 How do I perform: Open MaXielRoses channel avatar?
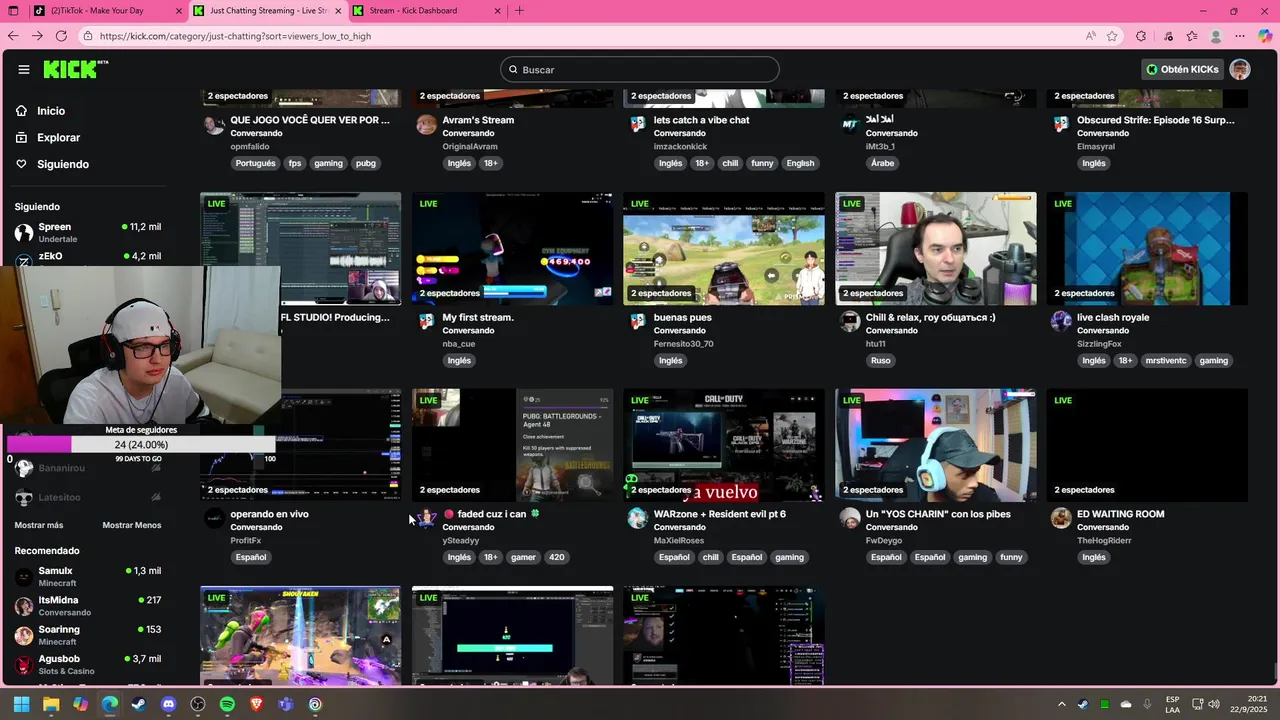(x=638, y=518)
